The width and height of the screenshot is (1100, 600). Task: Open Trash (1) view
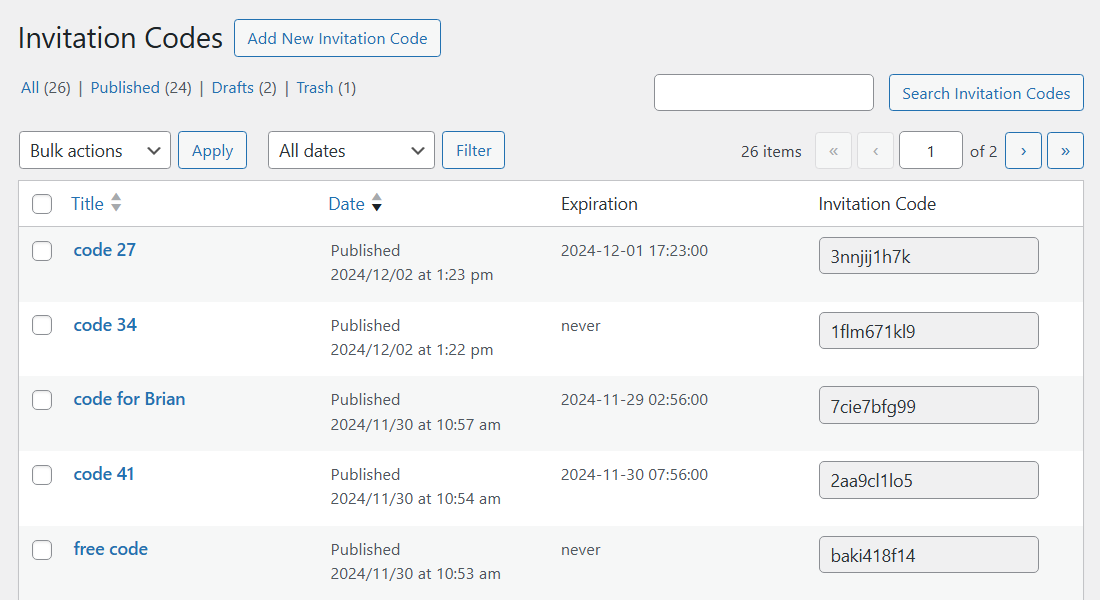click(x=326, y=88)
